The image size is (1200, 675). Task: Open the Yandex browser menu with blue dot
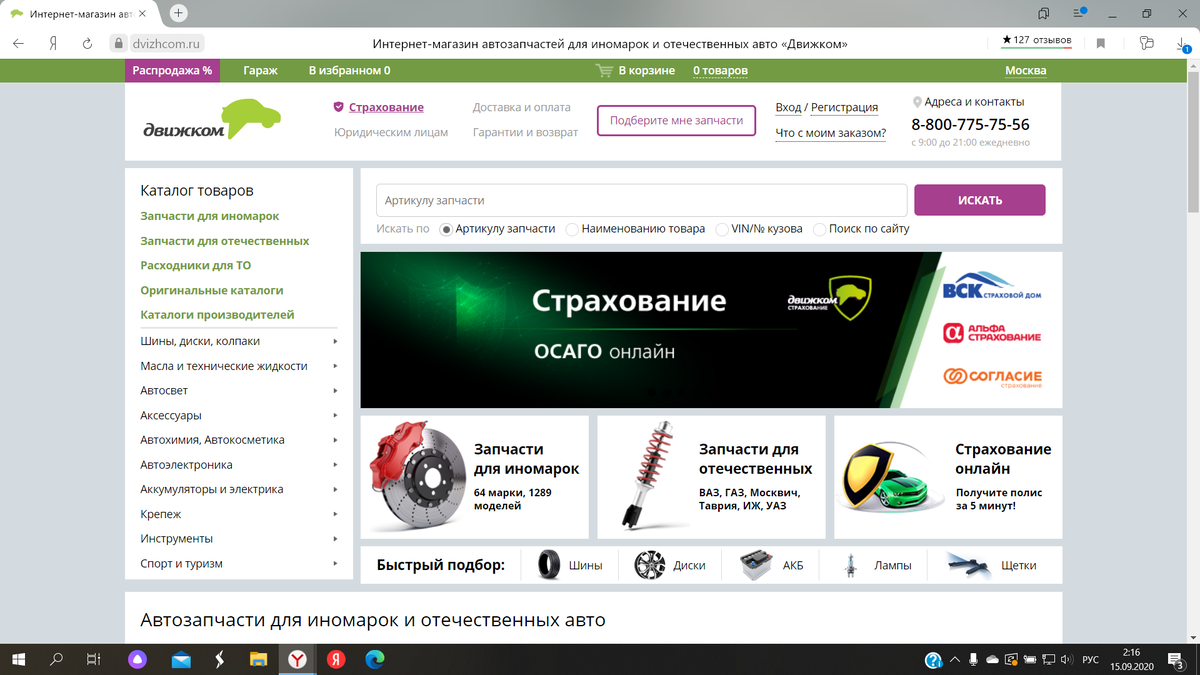point(1080,13)
